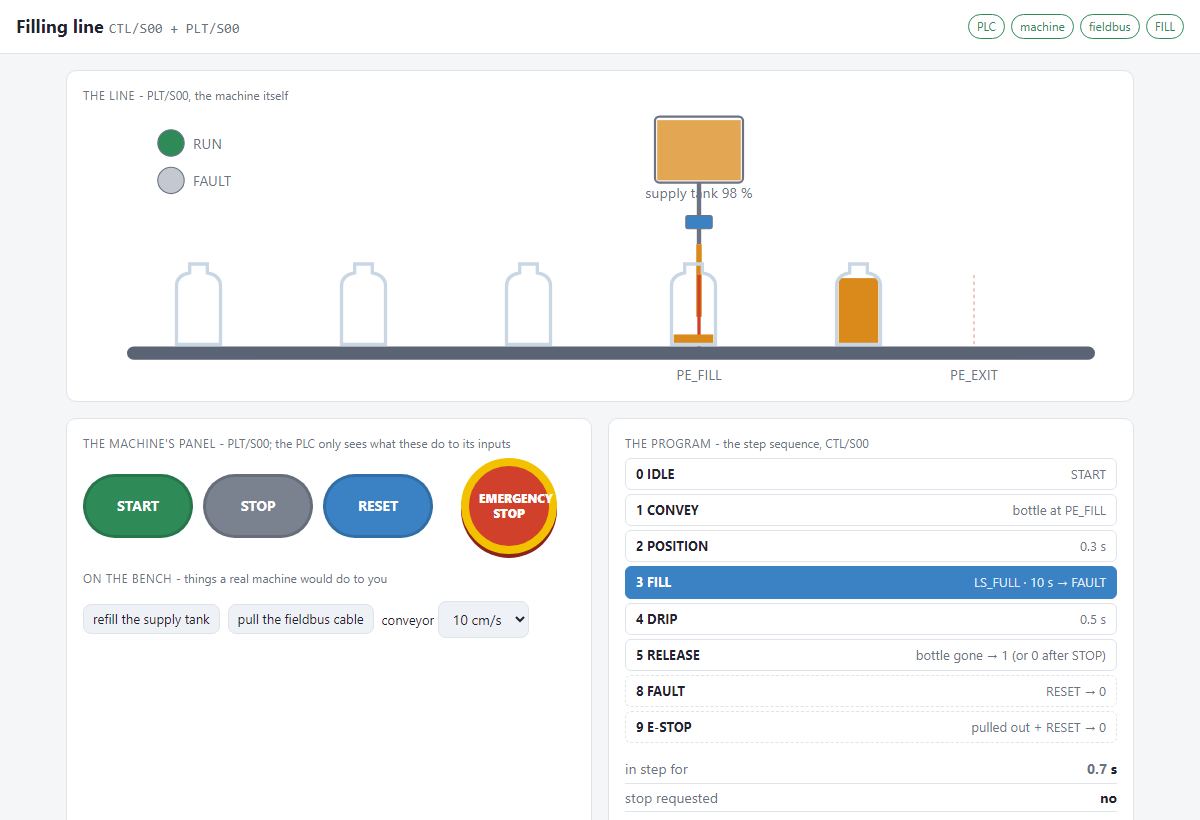Image resolution: width=1200 pixels, height=820 pixels.
Task: Click the machine tag in the header
Action: point(1043,27)
